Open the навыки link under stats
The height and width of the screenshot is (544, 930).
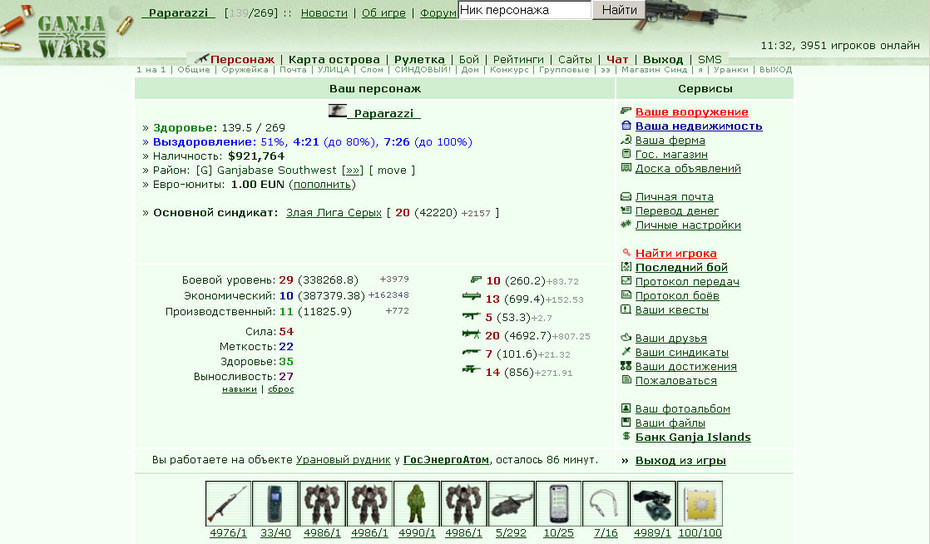240,389
